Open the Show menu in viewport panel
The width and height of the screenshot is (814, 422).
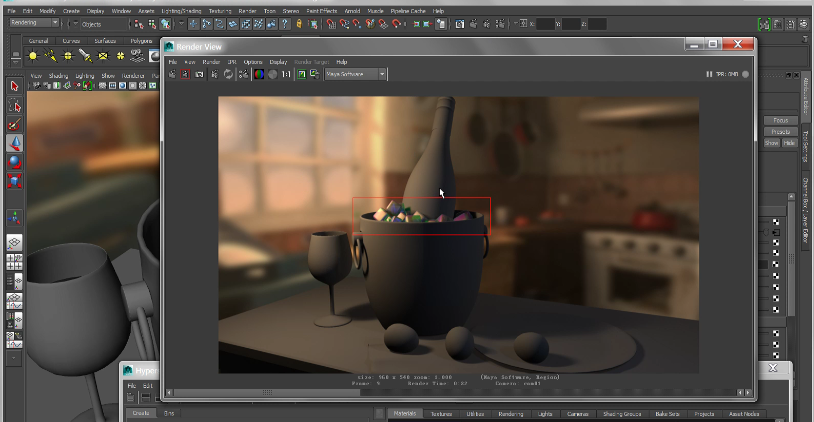108,76
